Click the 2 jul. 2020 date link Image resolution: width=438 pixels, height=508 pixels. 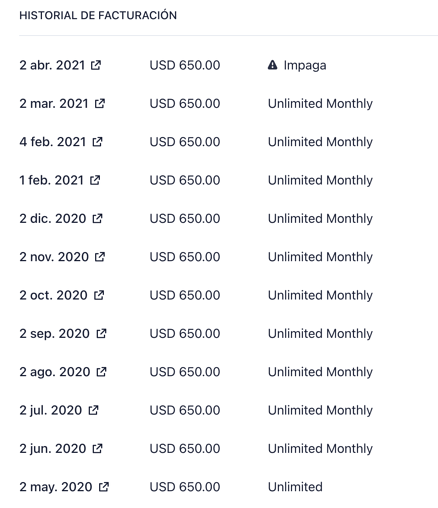tap(51, 410)
